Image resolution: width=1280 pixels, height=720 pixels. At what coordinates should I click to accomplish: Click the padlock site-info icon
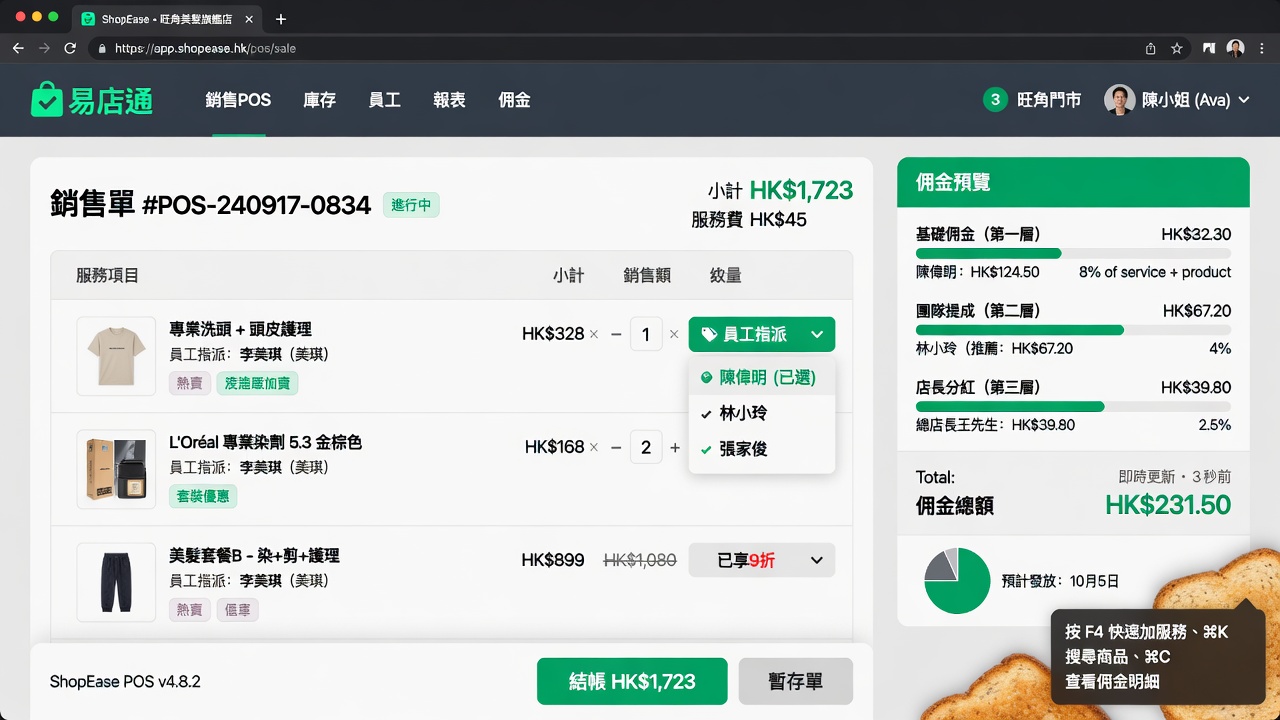(101, 48)
